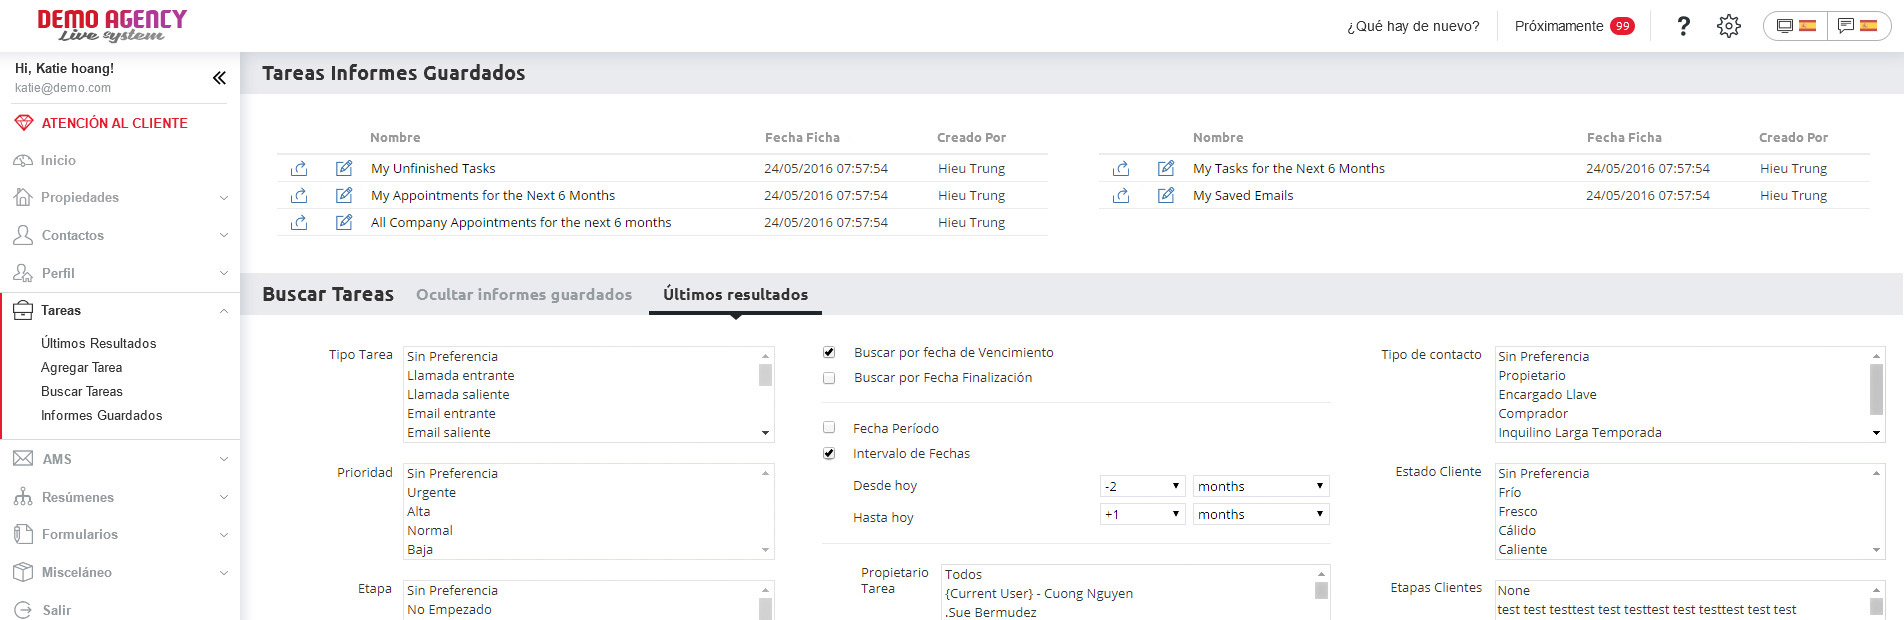Screen dimensions: 1904x620
Task: Click the Tareas briefcase icon
Action: 23,310
